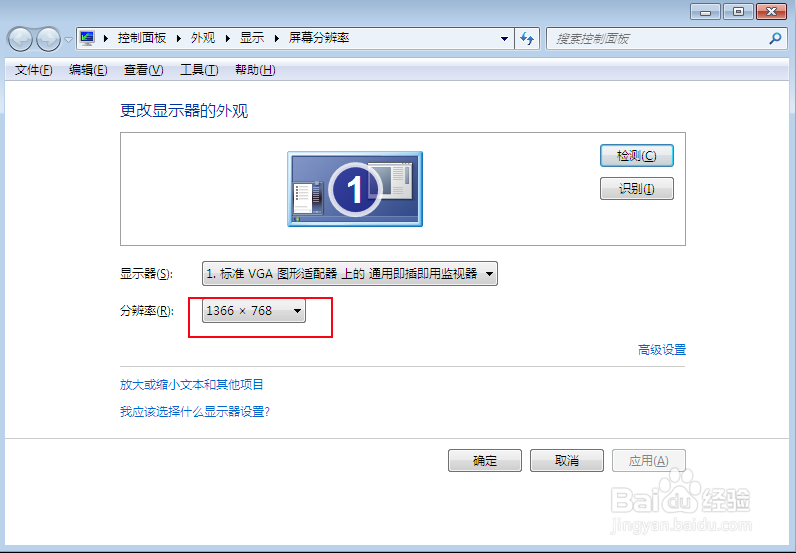Close the screen resolution window

click(x=772, y=12)
